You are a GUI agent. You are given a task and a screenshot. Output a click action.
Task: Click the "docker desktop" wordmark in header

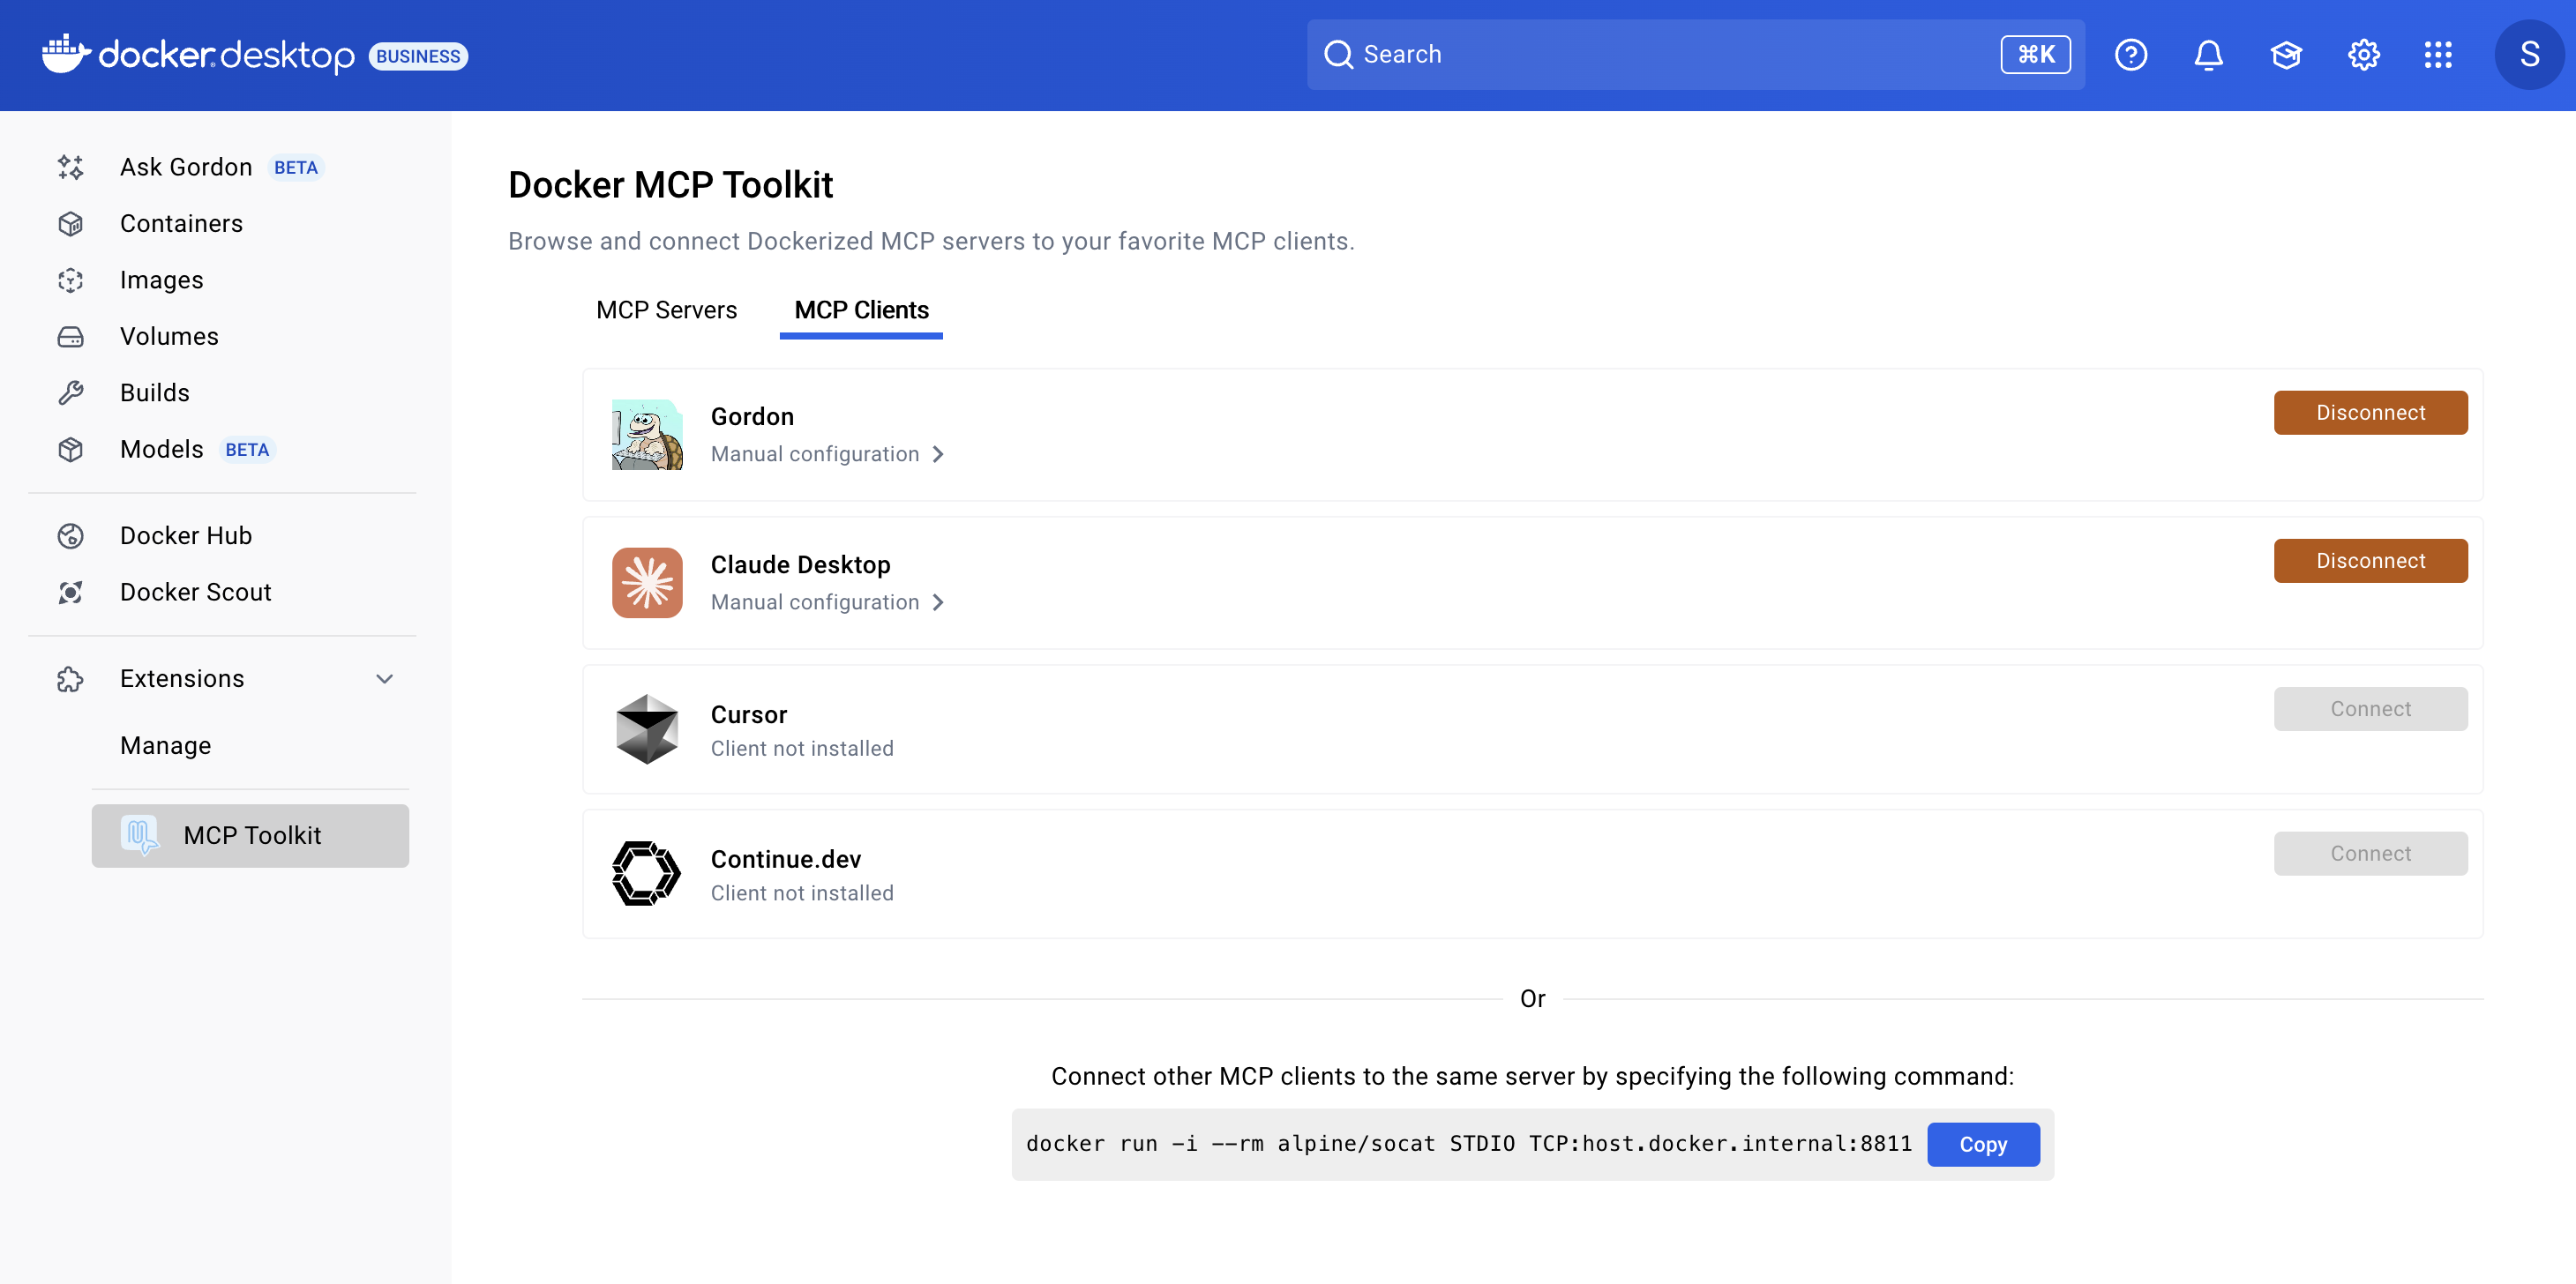[x=226, y=55]
